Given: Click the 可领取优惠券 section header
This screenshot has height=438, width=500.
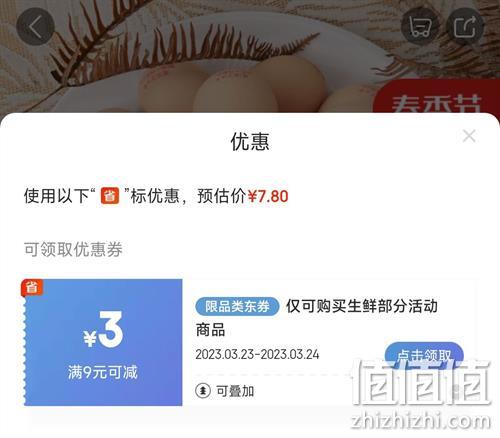Looking at the screenshot, I should tap(73, 249).
